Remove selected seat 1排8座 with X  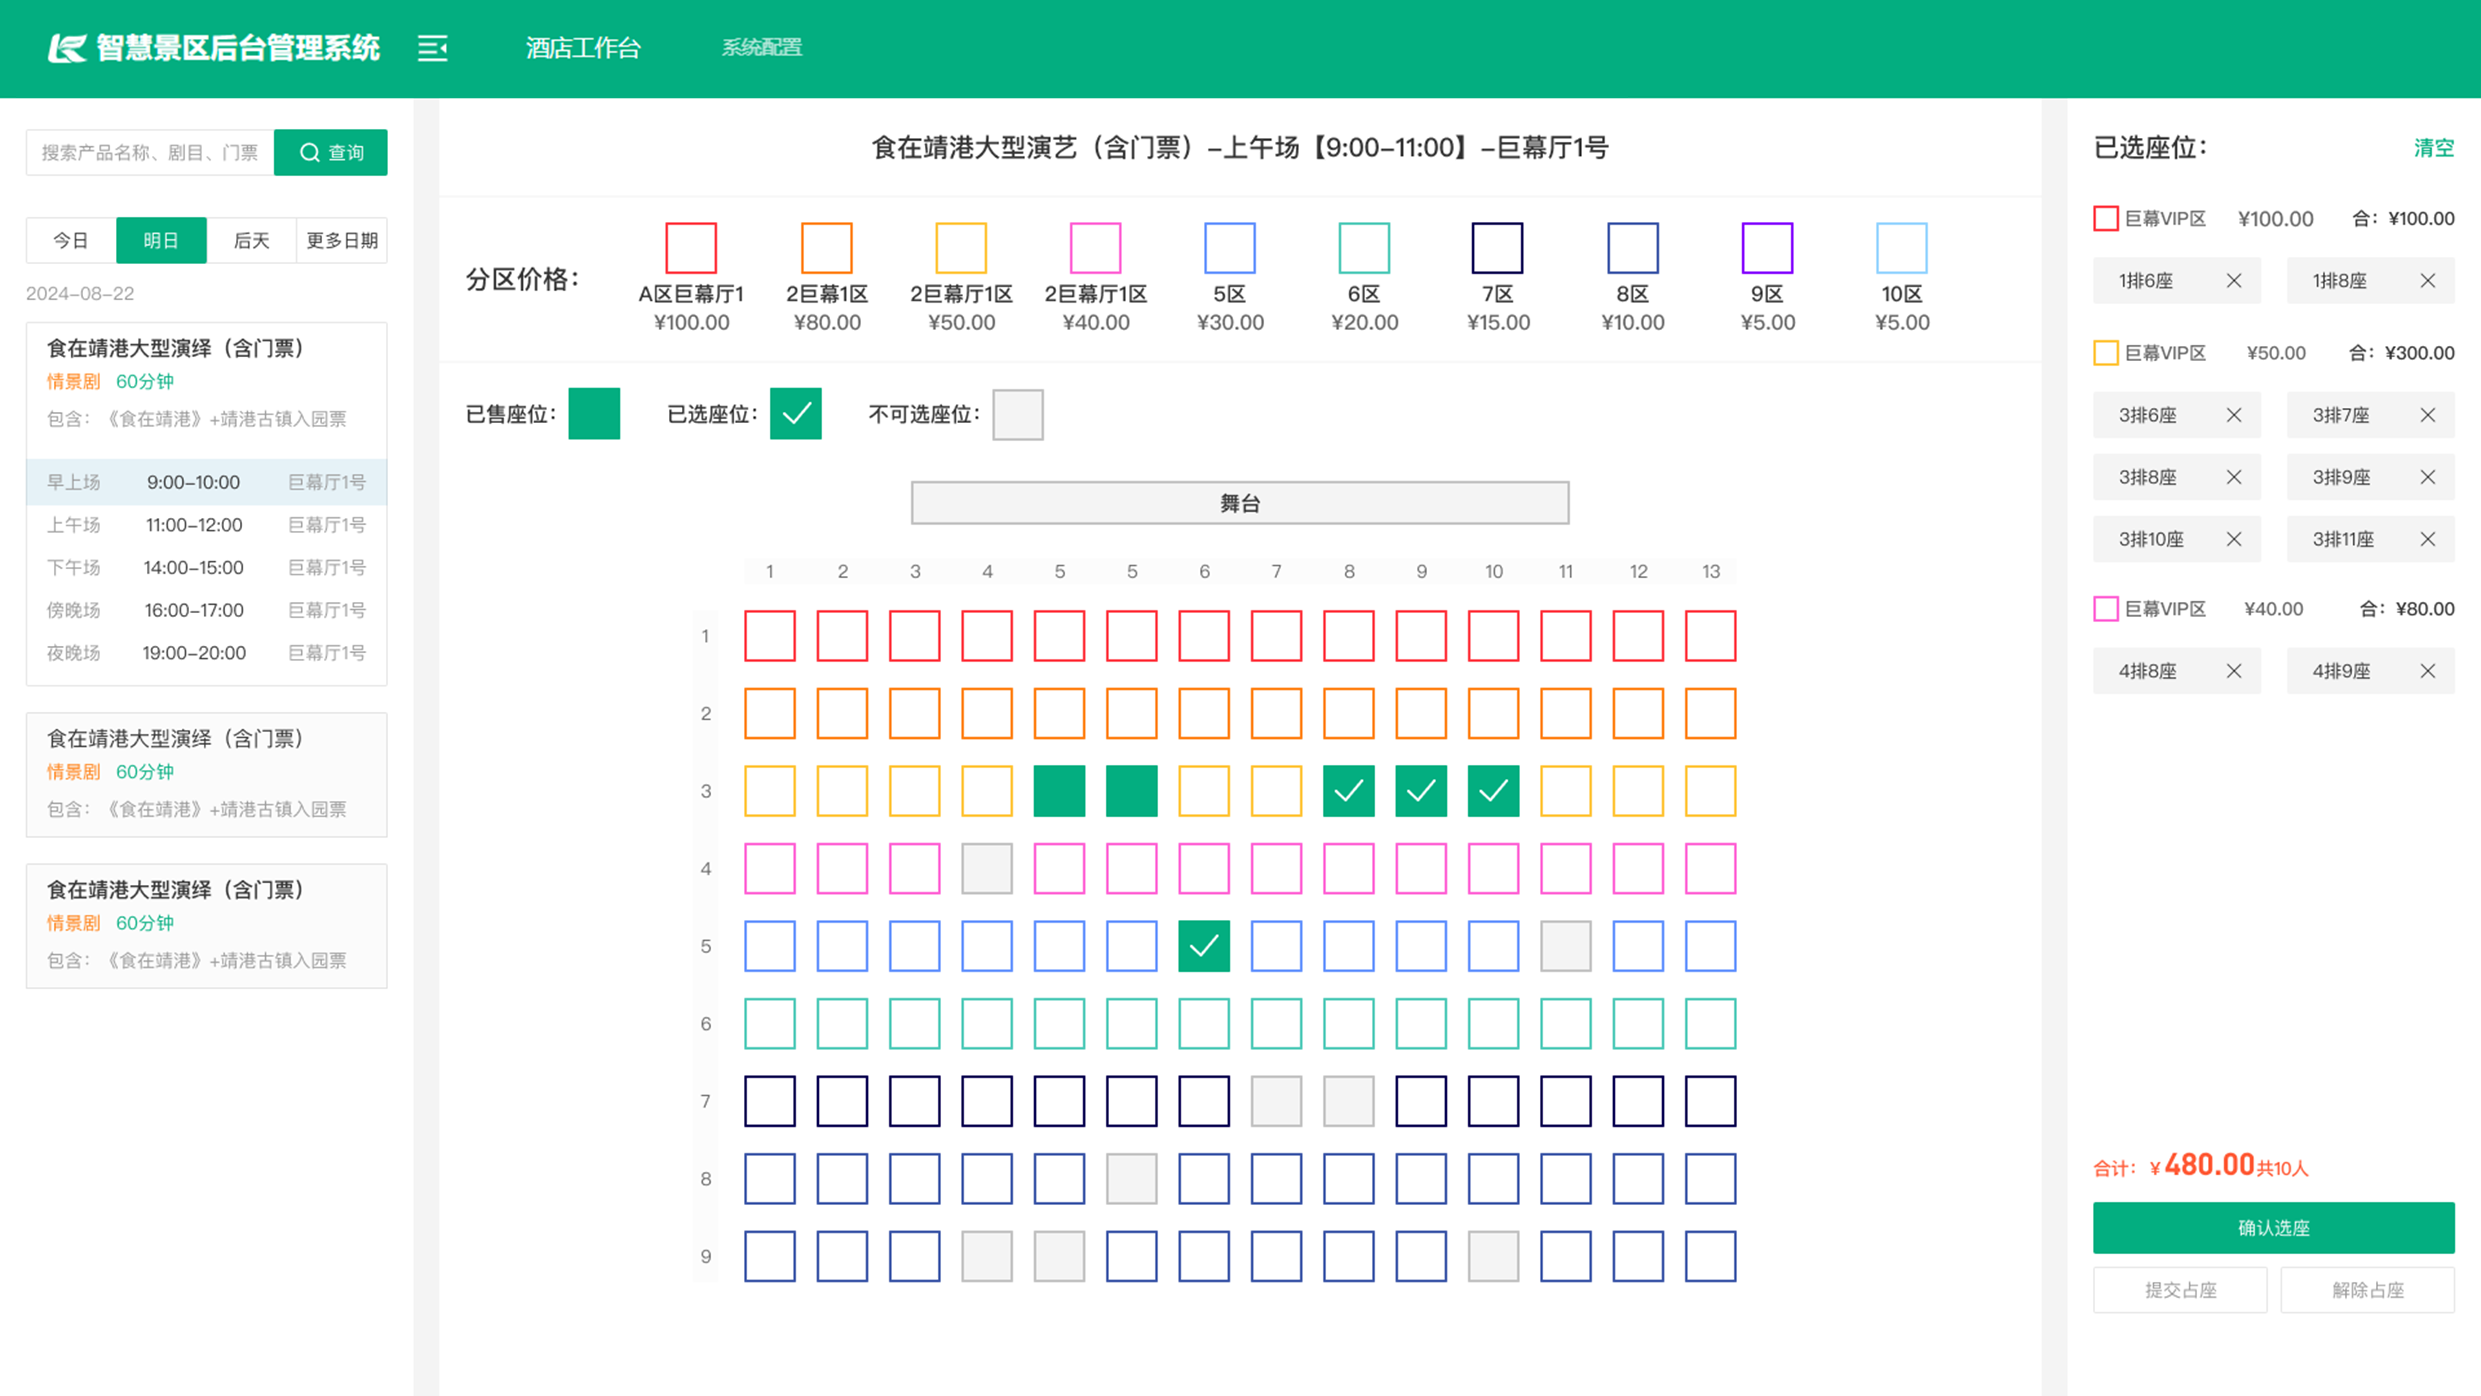tap(2427, 281)
